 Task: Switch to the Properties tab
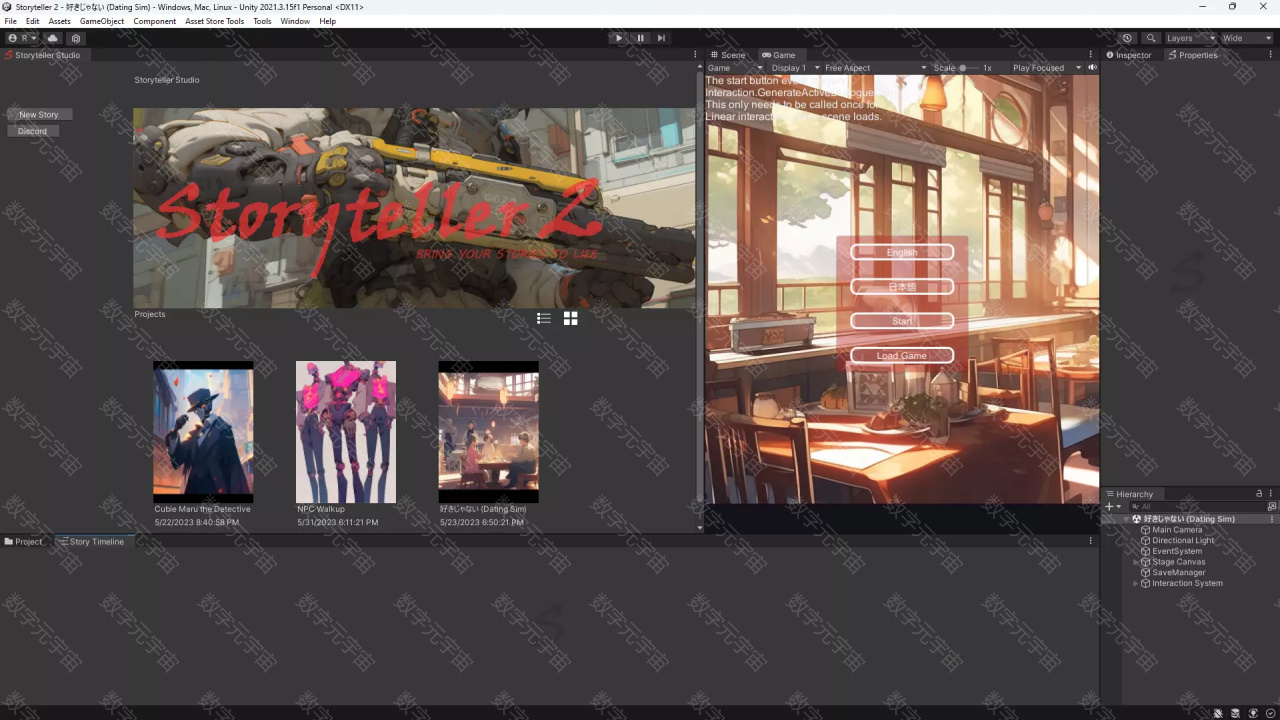[1193, 55]
